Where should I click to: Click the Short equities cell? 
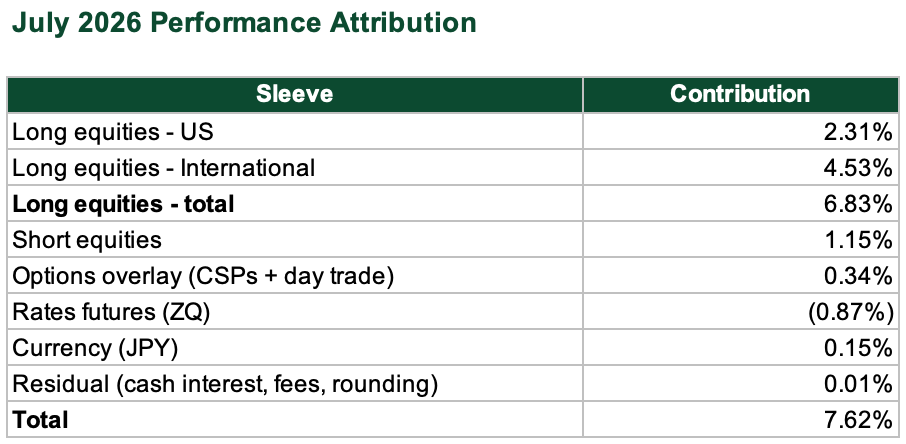(x=295, y=239)
